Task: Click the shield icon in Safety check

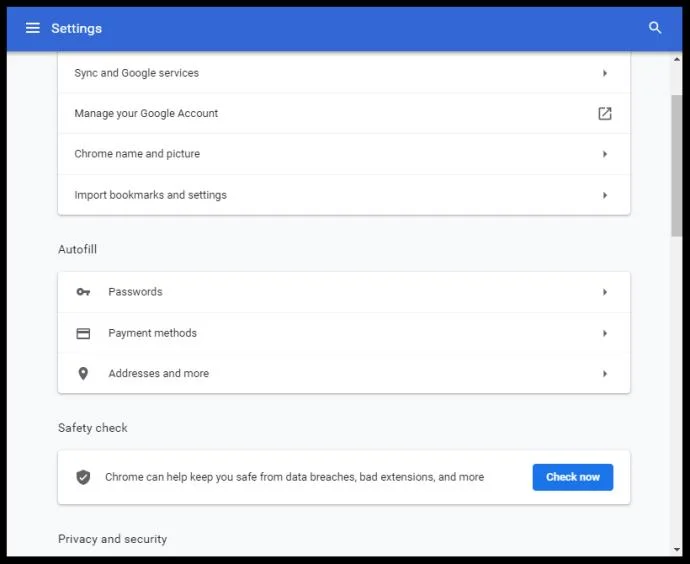Action: click(83, 477)
